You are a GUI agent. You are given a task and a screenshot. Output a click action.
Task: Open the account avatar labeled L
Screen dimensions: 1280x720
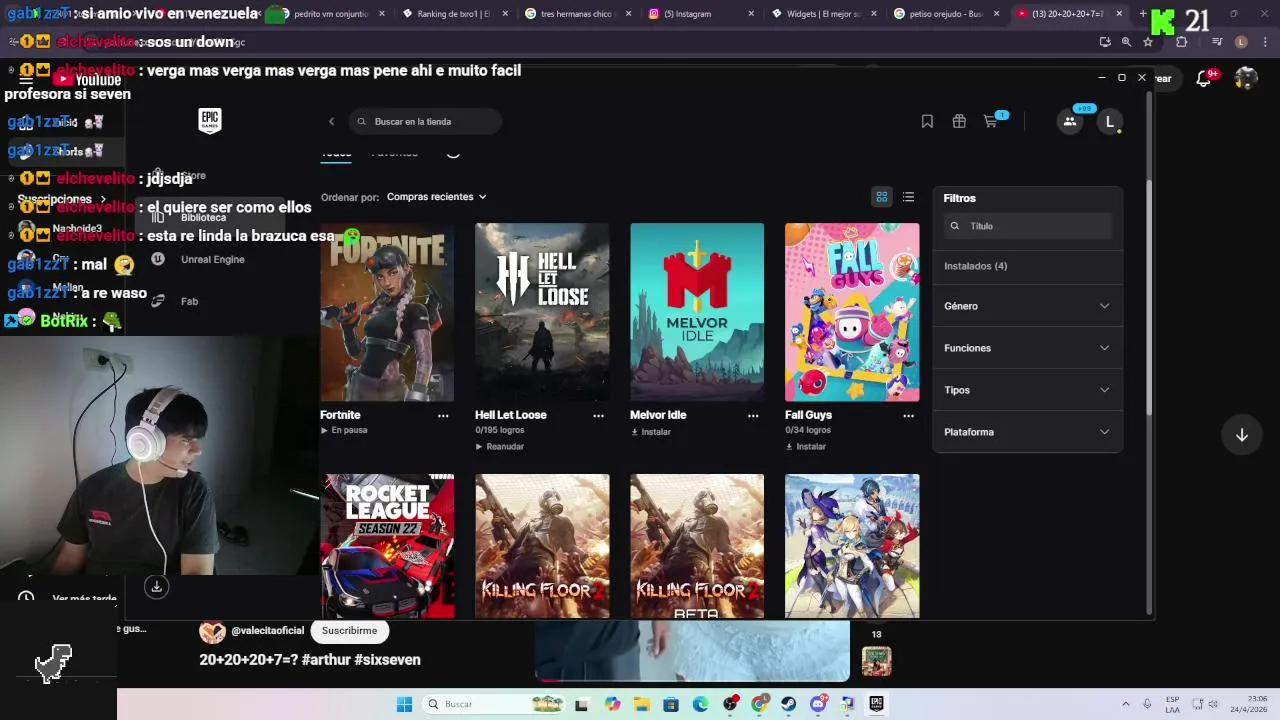point(1109,121)
